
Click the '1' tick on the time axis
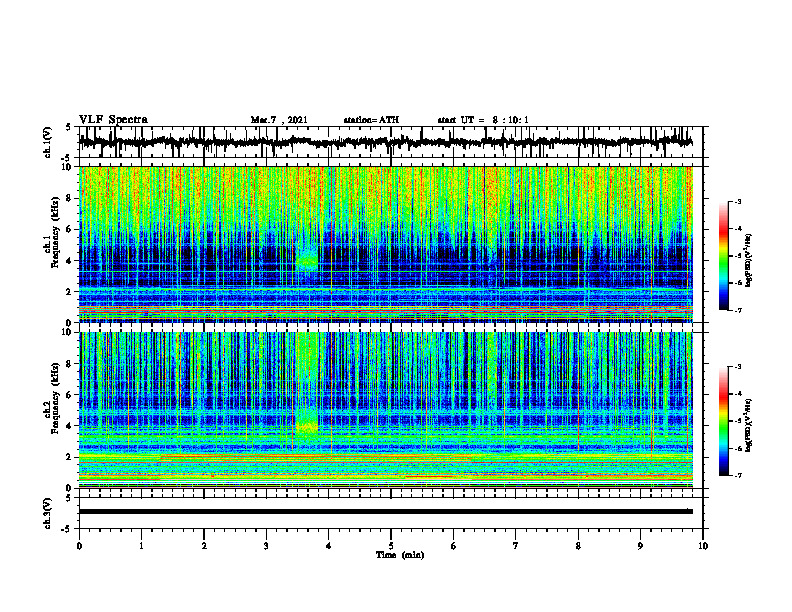[x=141, y=546]
